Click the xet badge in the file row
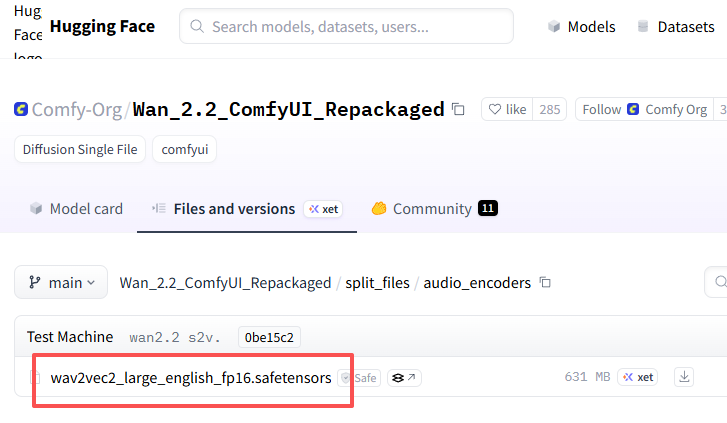 638,377
